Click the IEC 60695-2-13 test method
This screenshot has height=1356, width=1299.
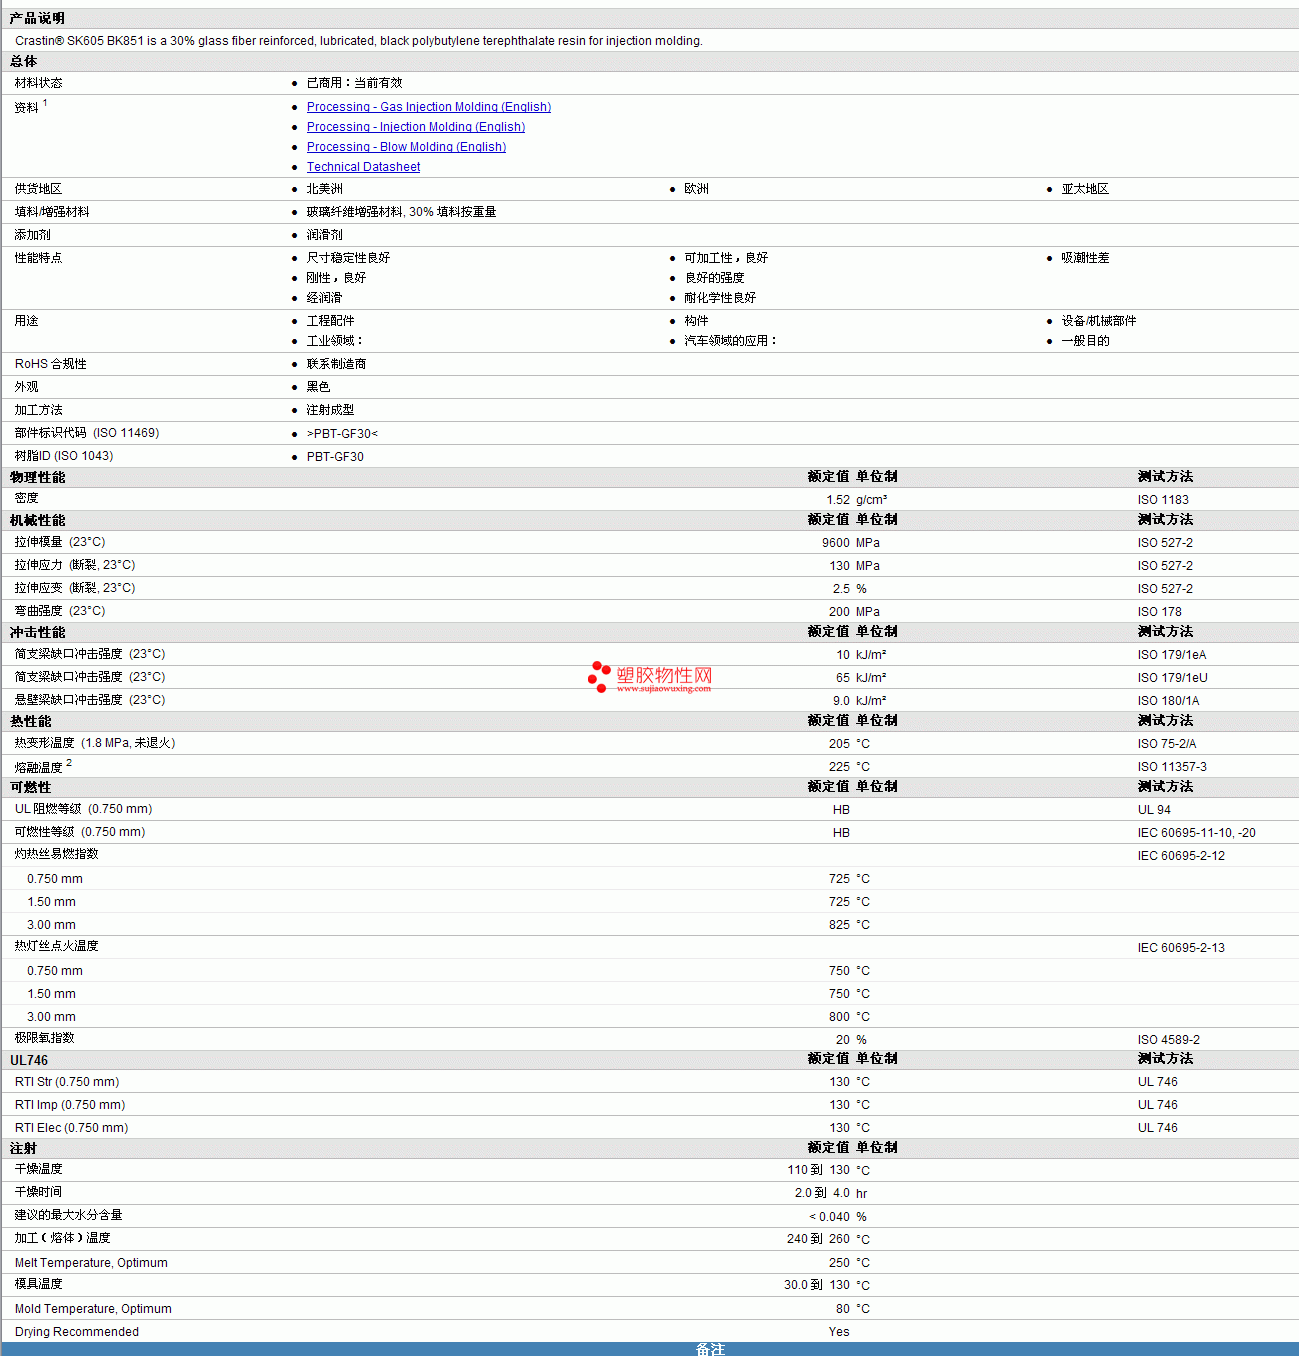pos(1181,948)
